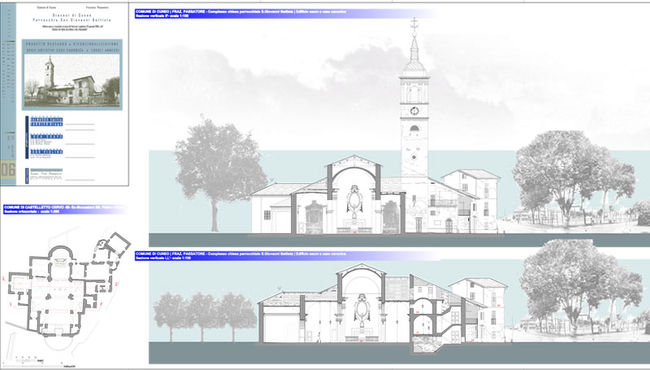Click the round rosette window on tower shaft

click(414, 157)
